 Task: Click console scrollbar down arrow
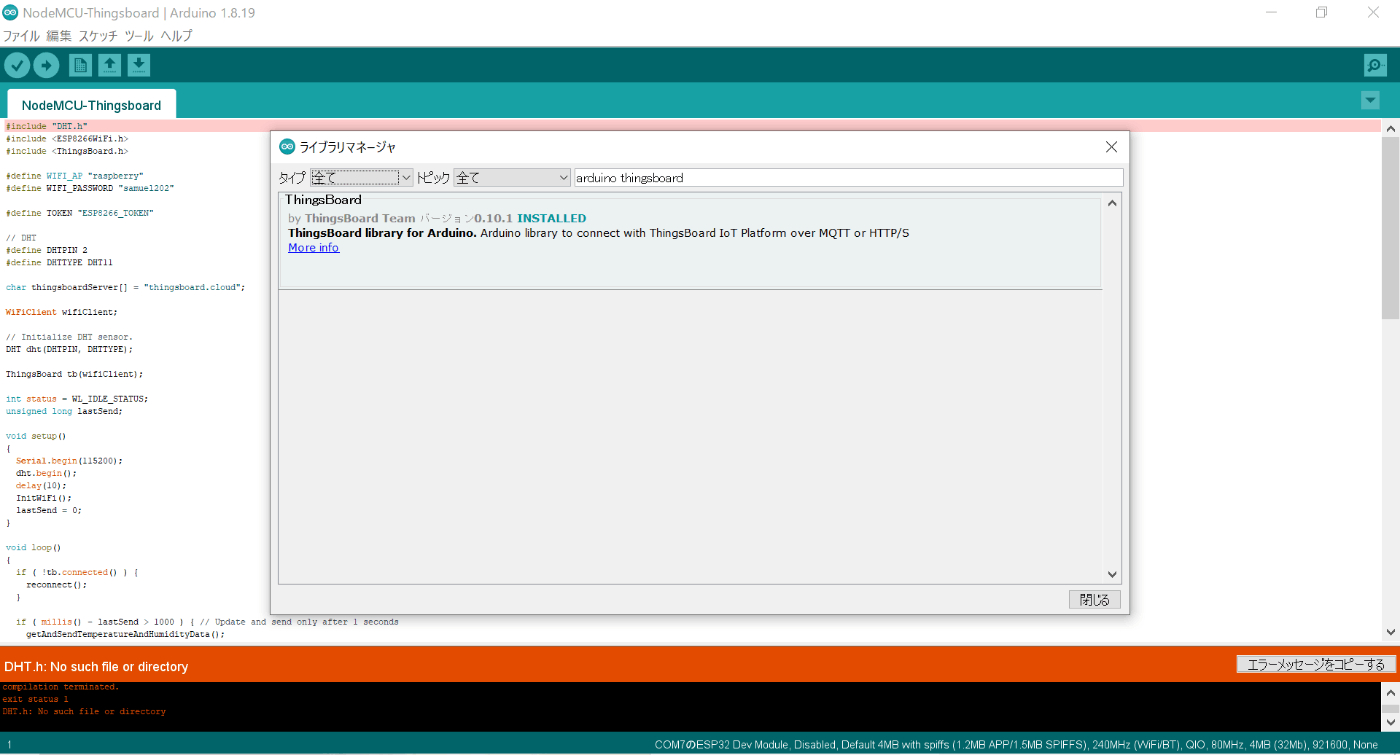[x=1390, y=721]
